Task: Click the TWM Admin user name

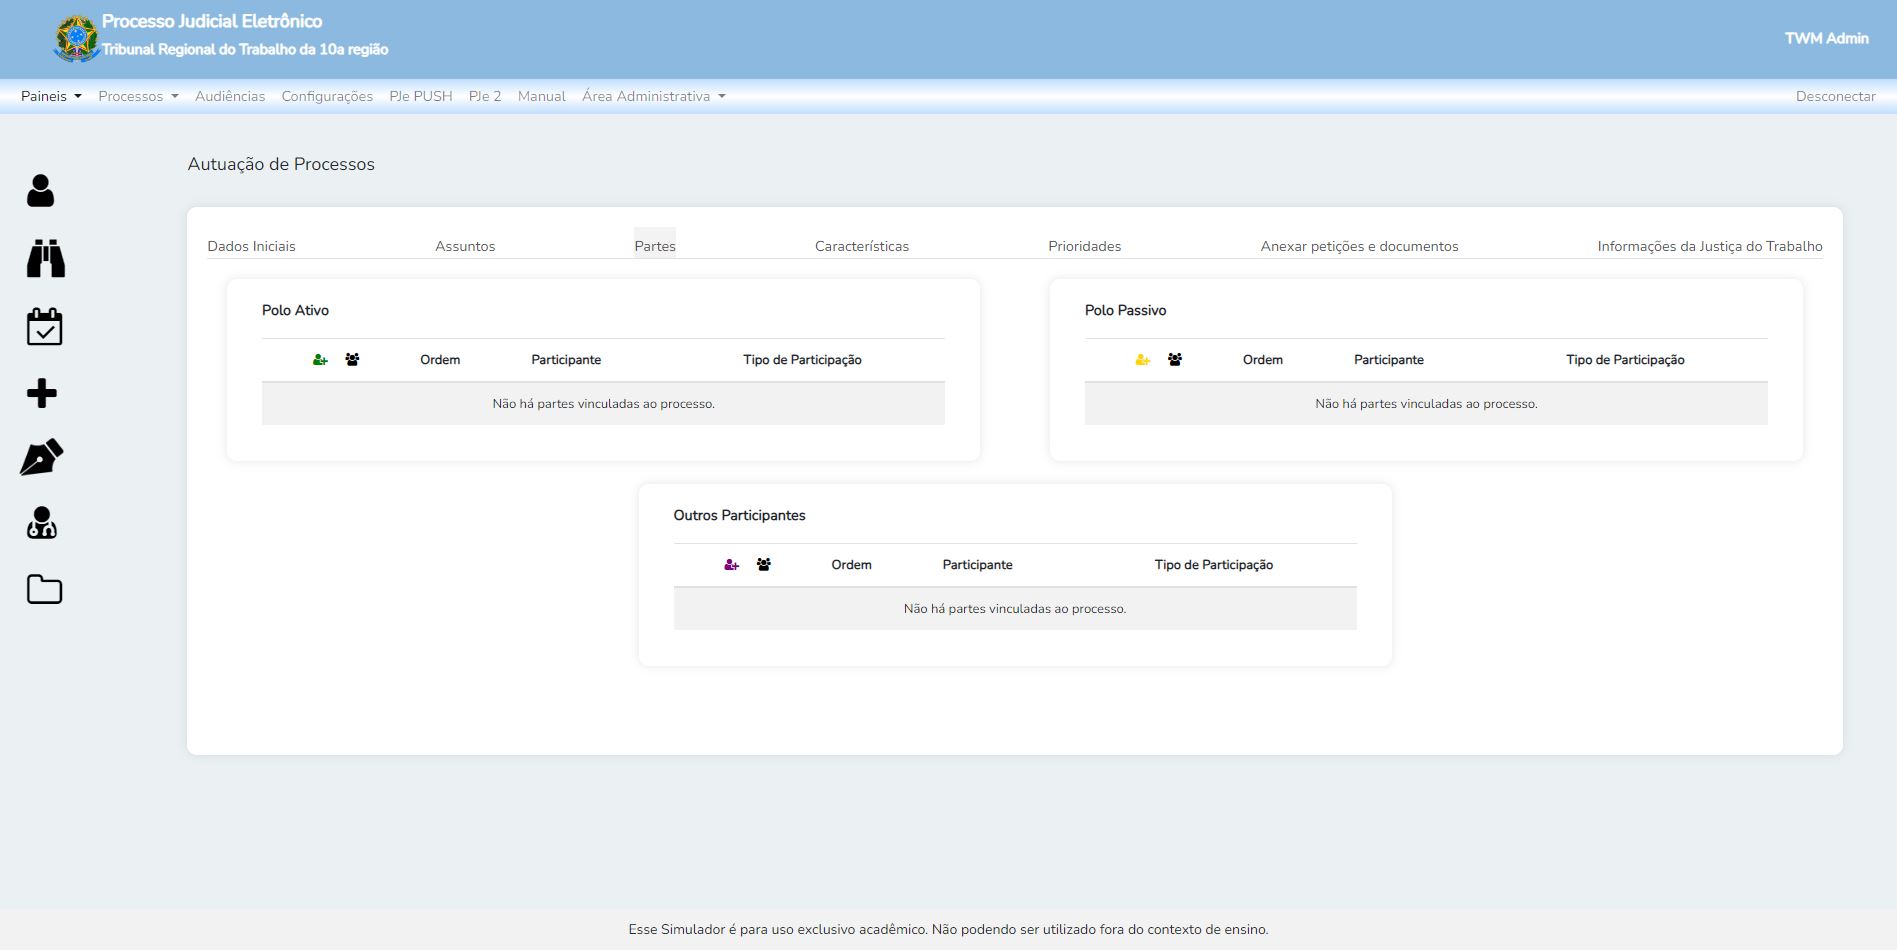Action: click(1827, 38)
